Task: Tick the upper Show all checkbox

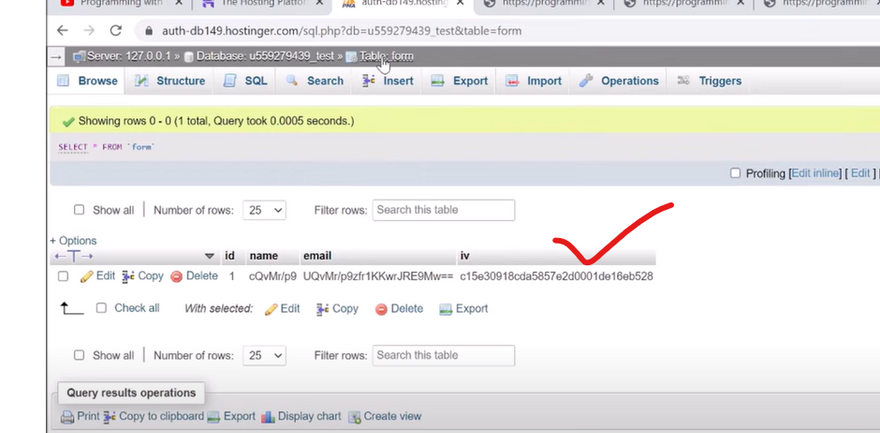Action: tap(79, 210)
